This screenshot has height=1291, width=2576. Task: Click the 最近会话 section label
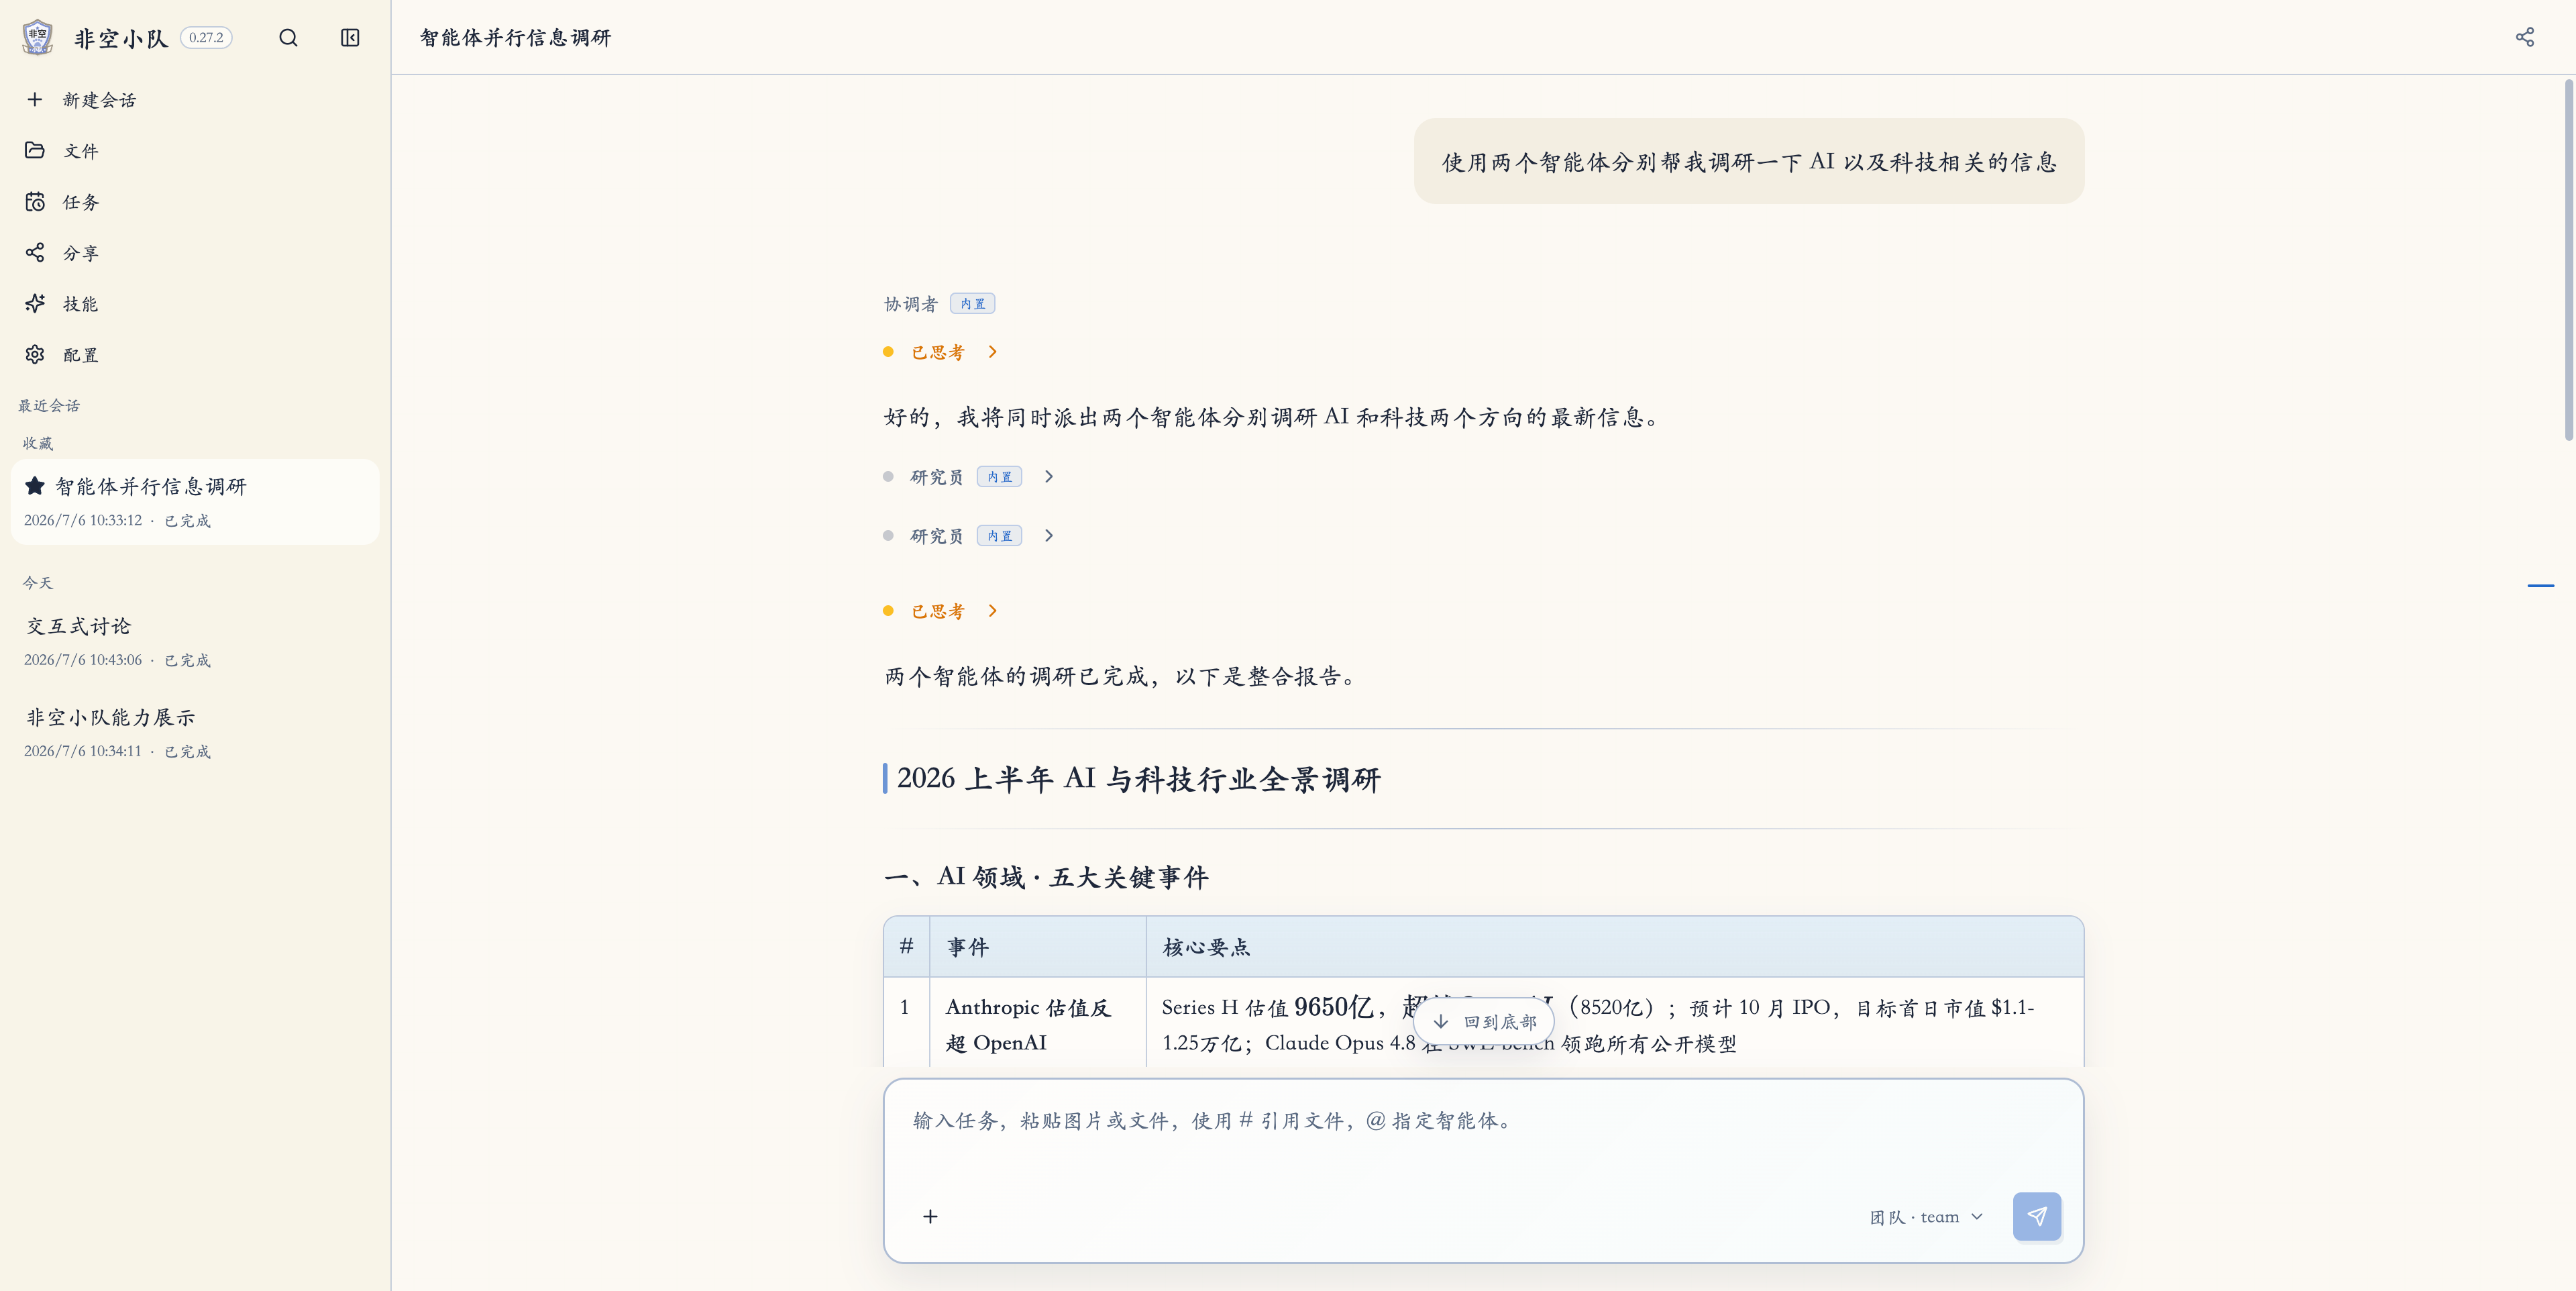click(x=49, y=405)
